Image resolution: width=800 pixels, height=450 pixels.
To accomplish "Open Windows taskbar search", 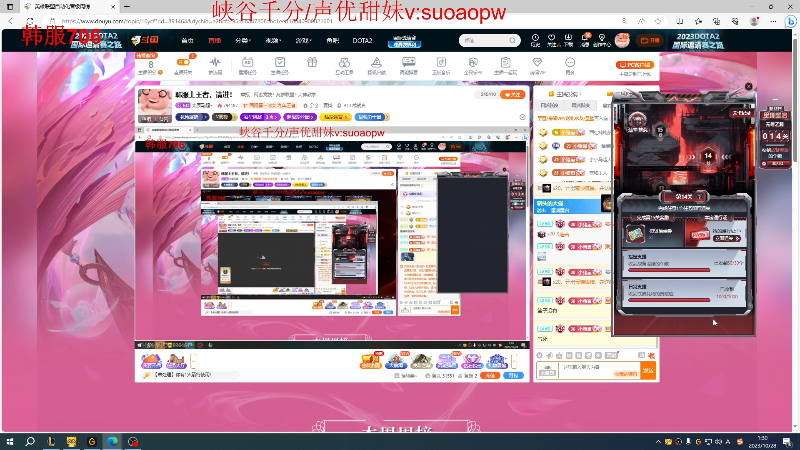I will pos(30,441).
